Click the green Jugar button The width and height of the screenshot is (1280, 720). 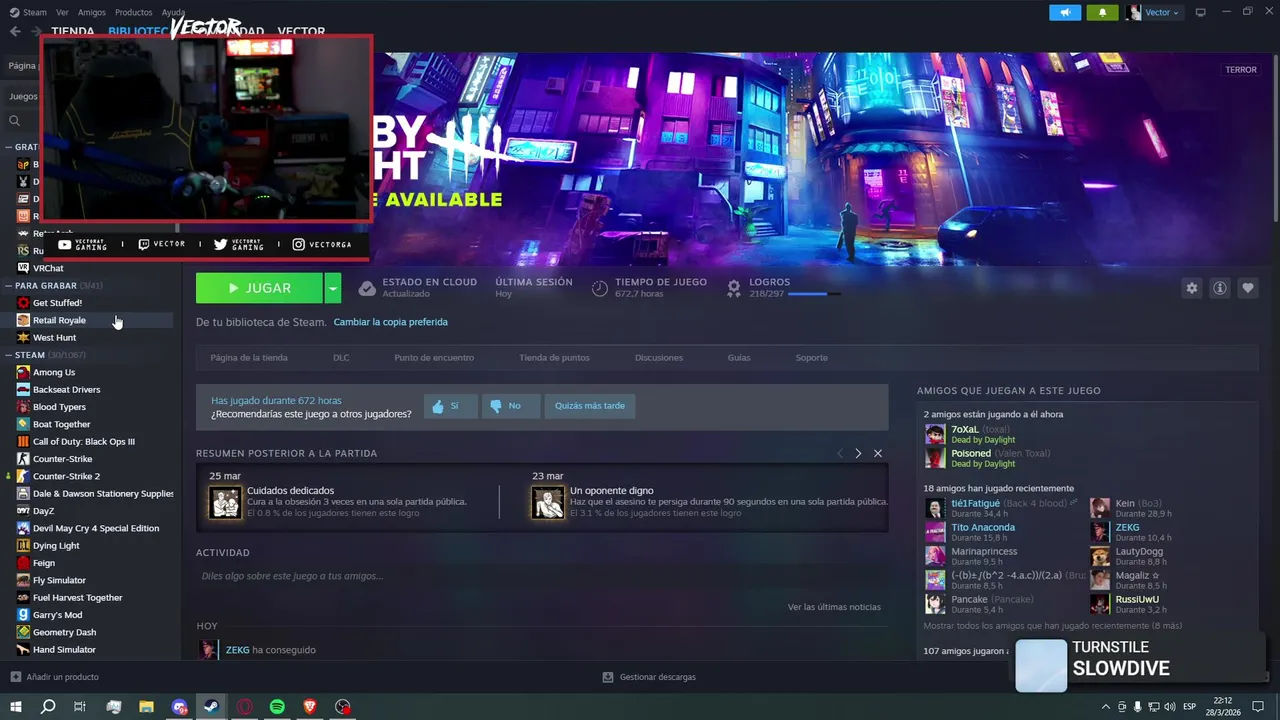coord(259,288)
